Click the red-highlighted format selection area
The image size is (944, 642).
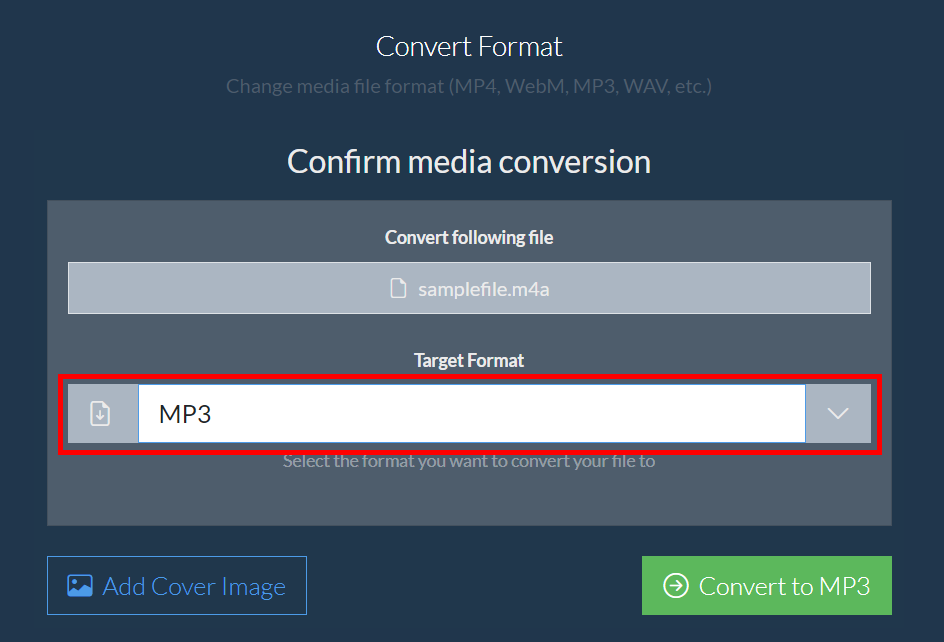point(470,413)
